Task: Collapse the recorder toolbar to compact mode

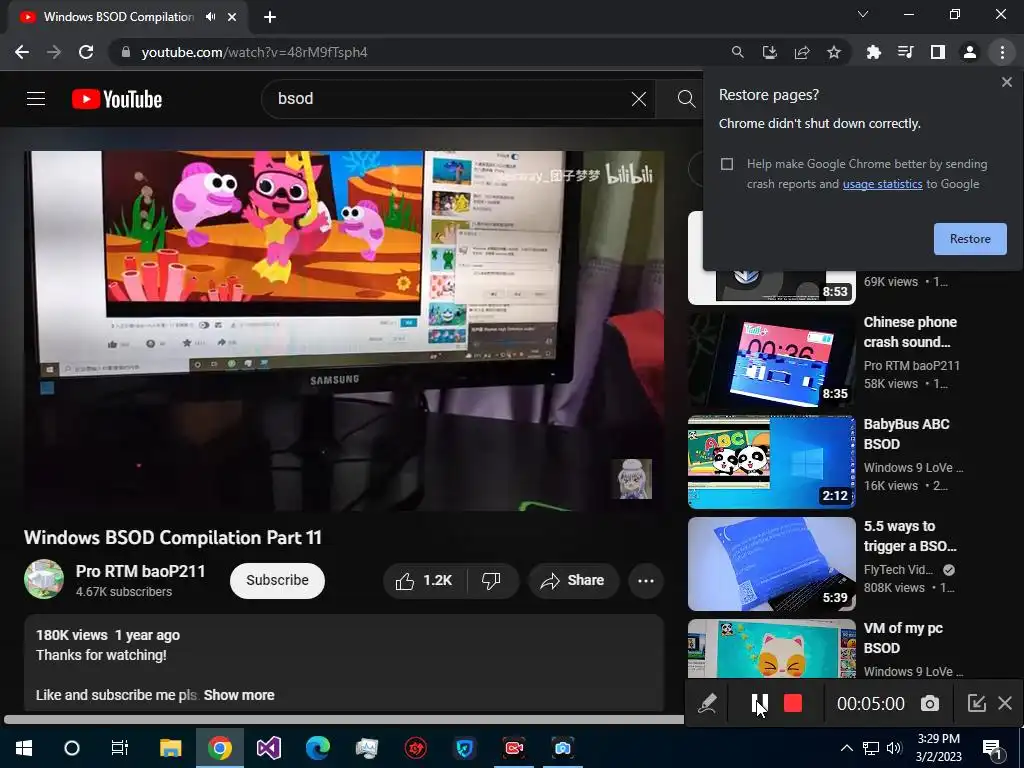Action: (976, 703)
